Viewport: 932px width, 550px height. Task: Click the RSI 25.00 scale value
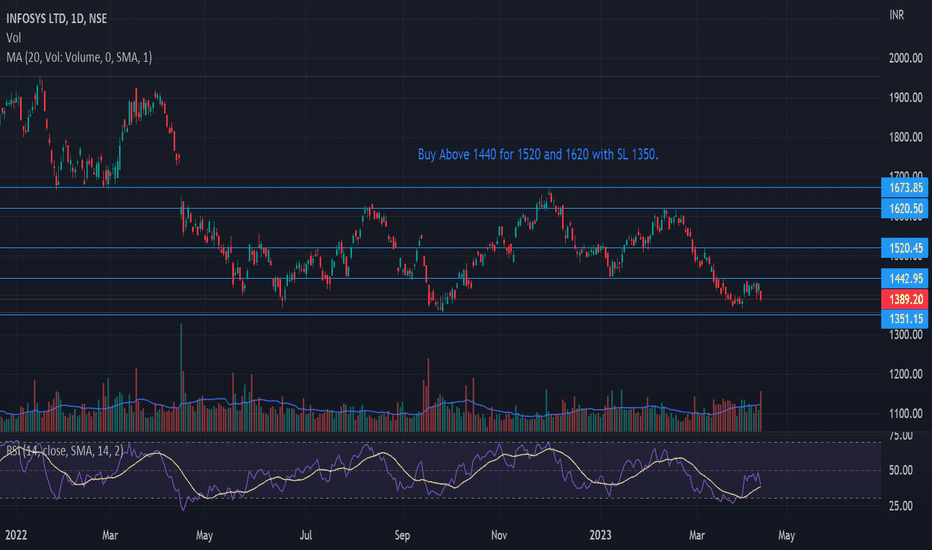coord(900,506)
